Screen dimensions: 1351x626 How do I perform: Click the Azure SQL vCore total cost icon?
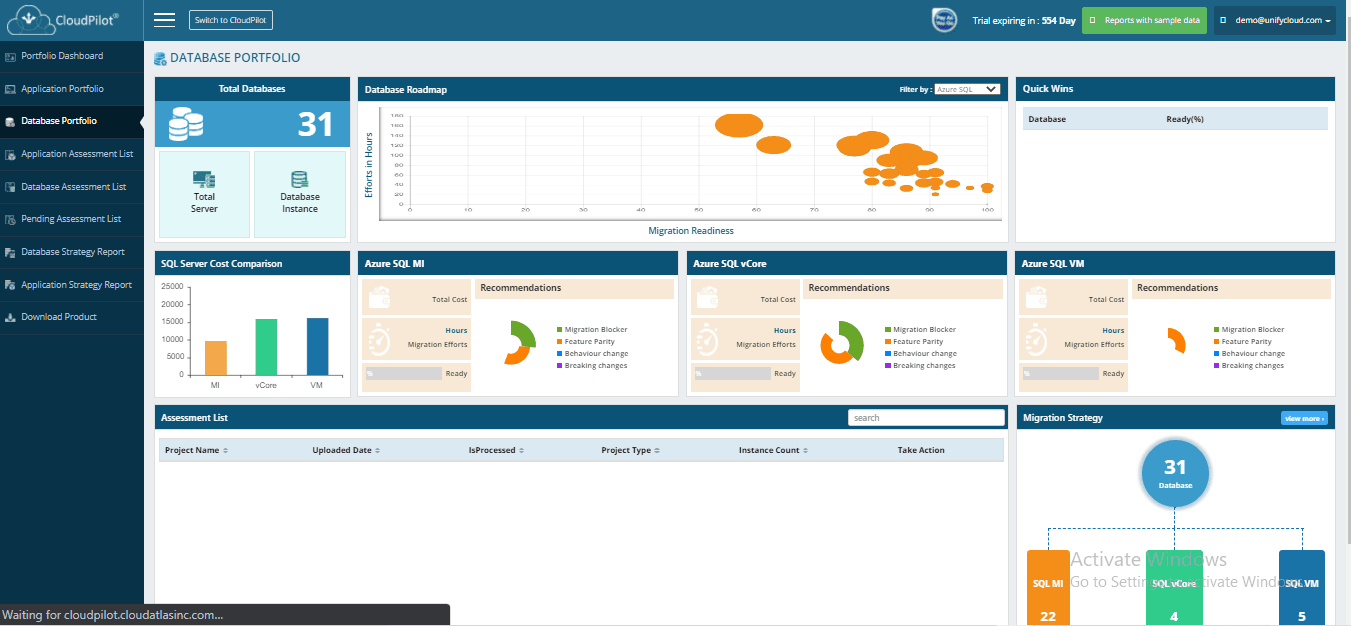[708, 298]
